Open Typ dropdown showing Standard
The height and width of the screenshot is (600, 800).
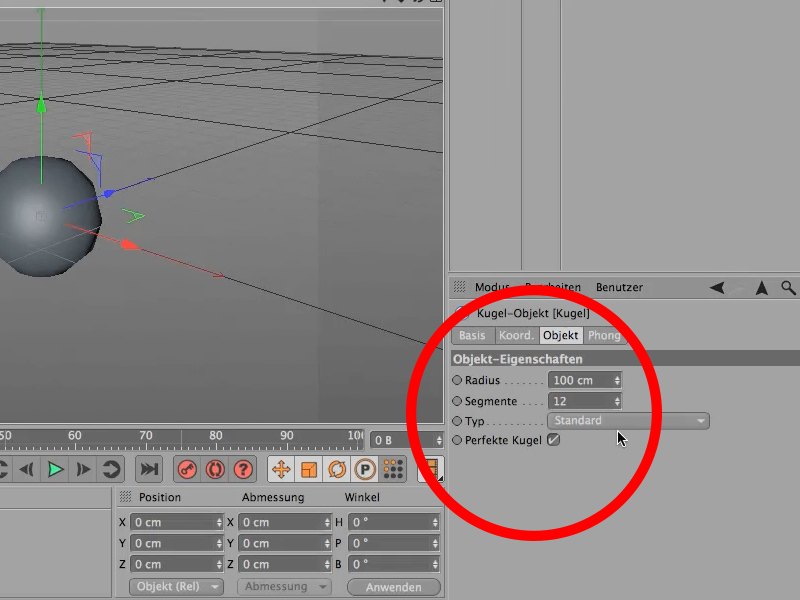[628, 420]
